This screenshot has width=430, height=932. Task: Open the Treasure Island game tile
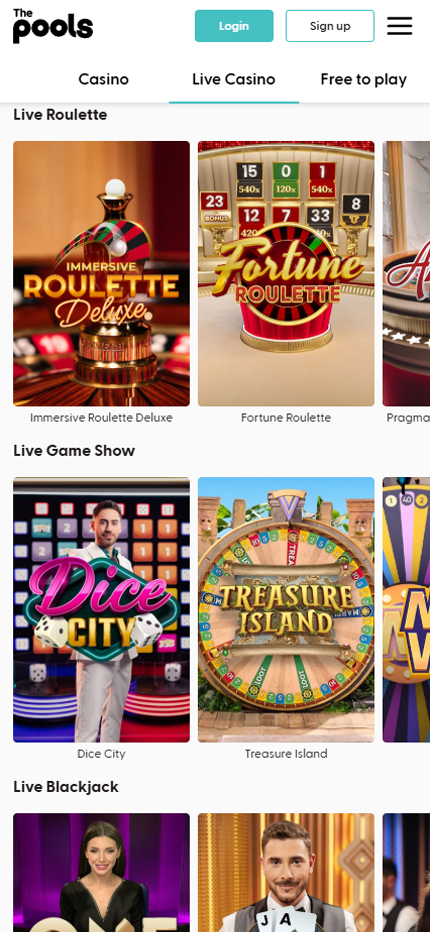click(x=286, y=610)
